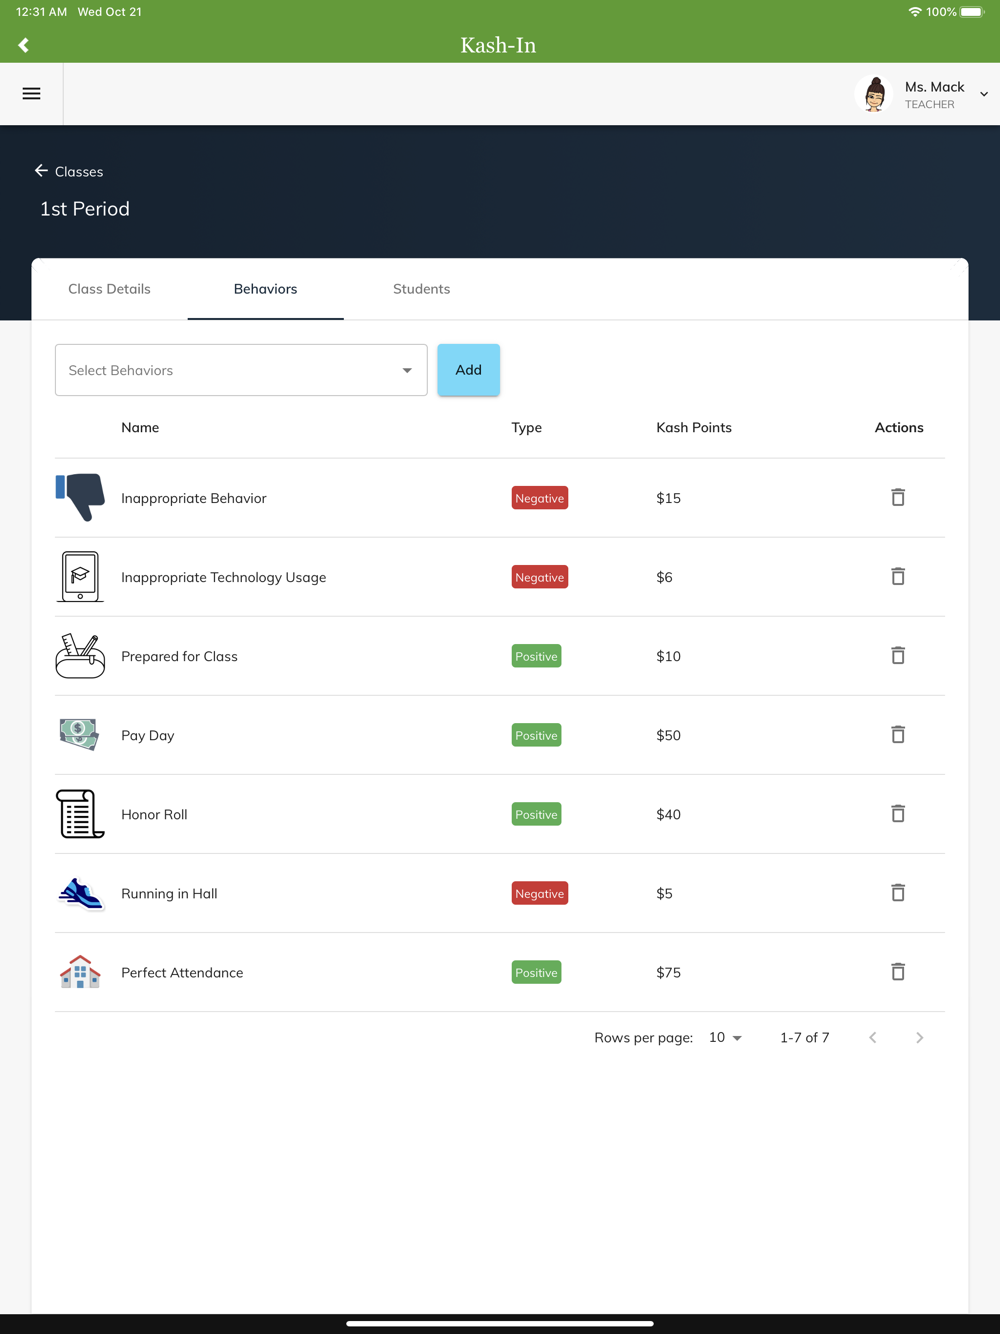
Task: Go back to Classes
Action: tap(69, 171)
